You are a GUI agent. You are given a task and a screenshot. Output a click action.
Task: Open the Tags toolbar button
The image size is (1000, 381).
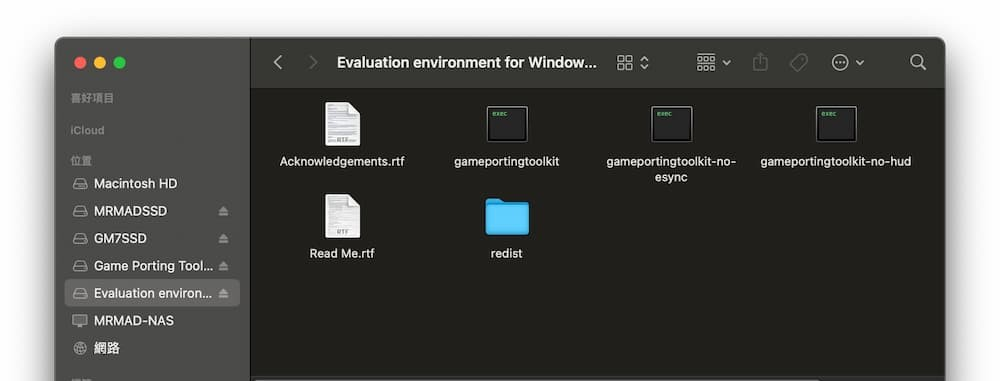[x=798, y=63]
